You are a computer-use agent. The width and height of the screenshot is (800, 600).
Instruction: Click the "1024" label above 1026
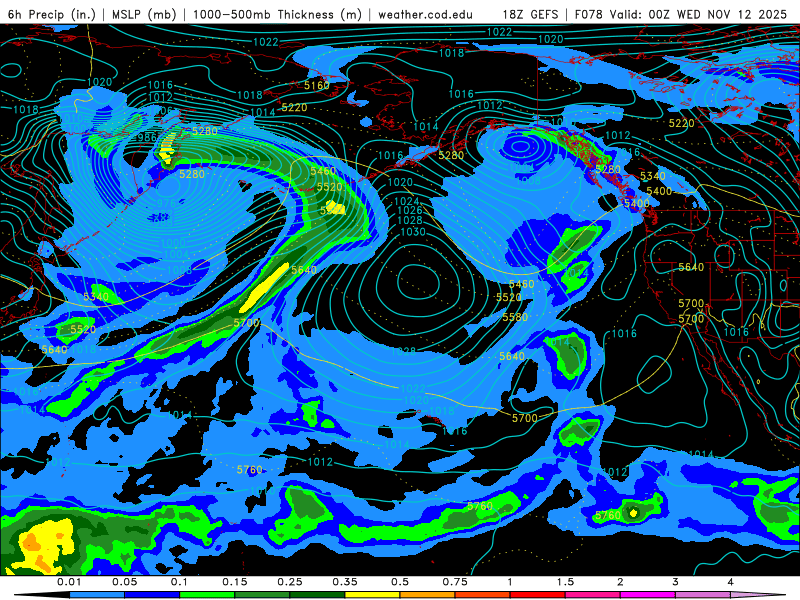point(406,201)
